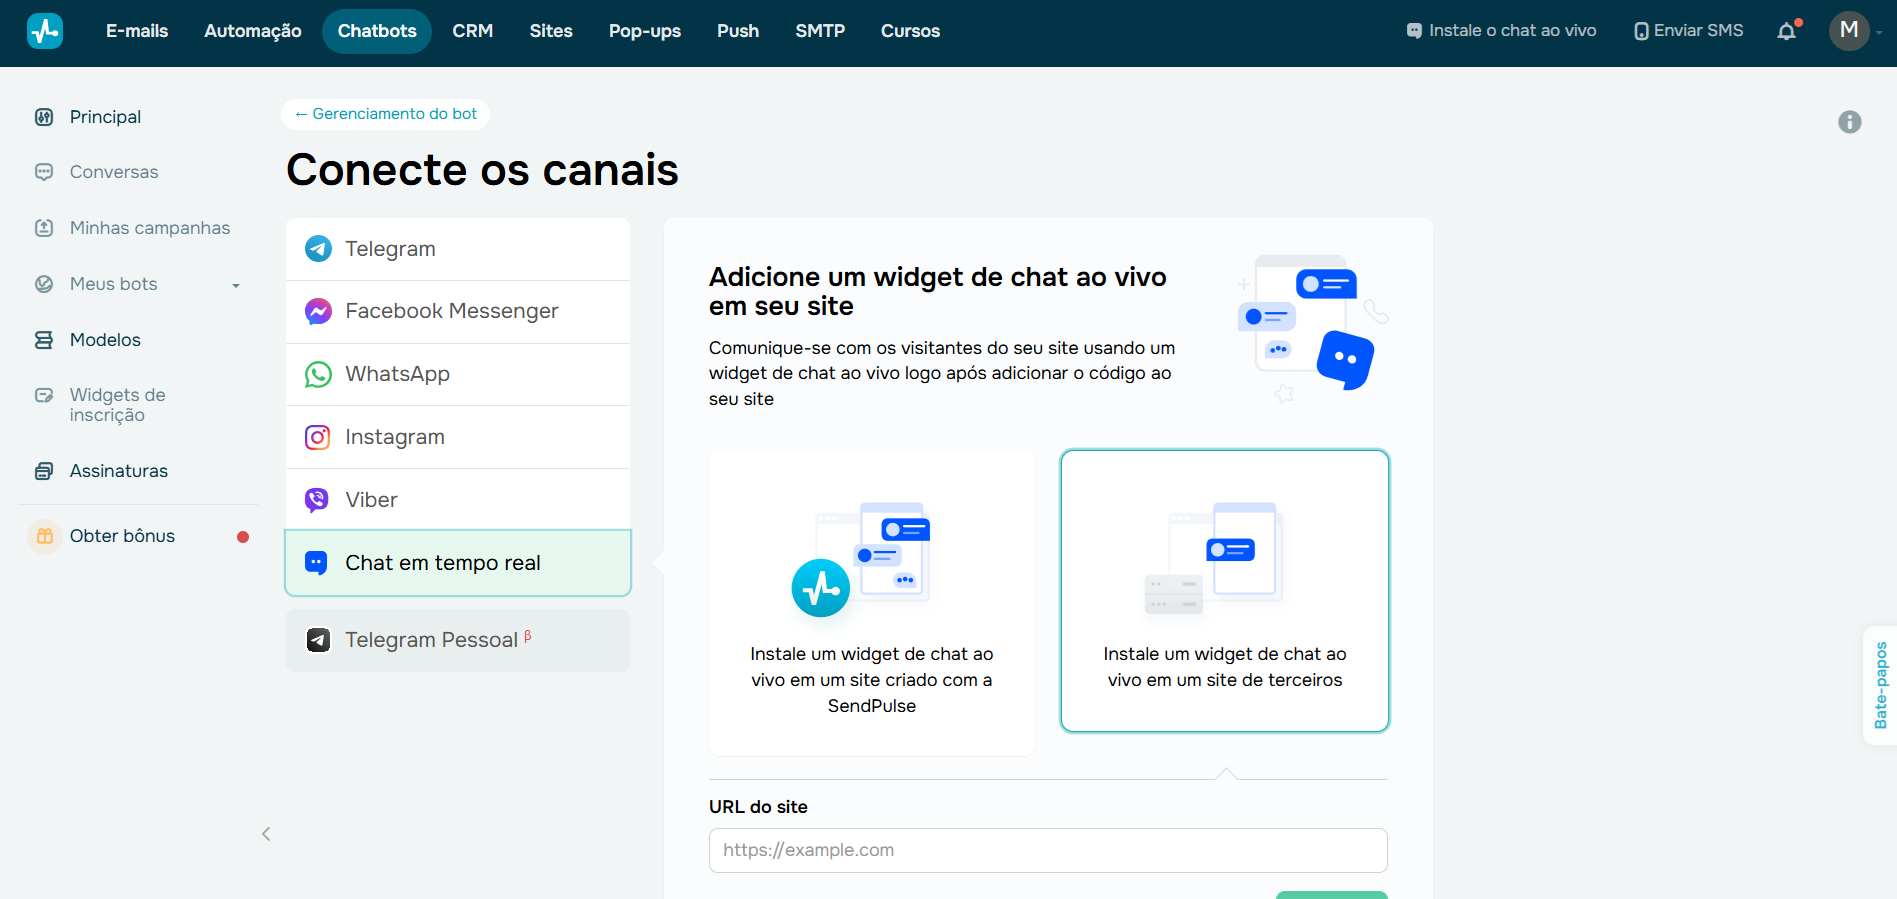Open Assinaturas icon in sidebar
The image size is (1897, 899).
[x=44, y=471]
